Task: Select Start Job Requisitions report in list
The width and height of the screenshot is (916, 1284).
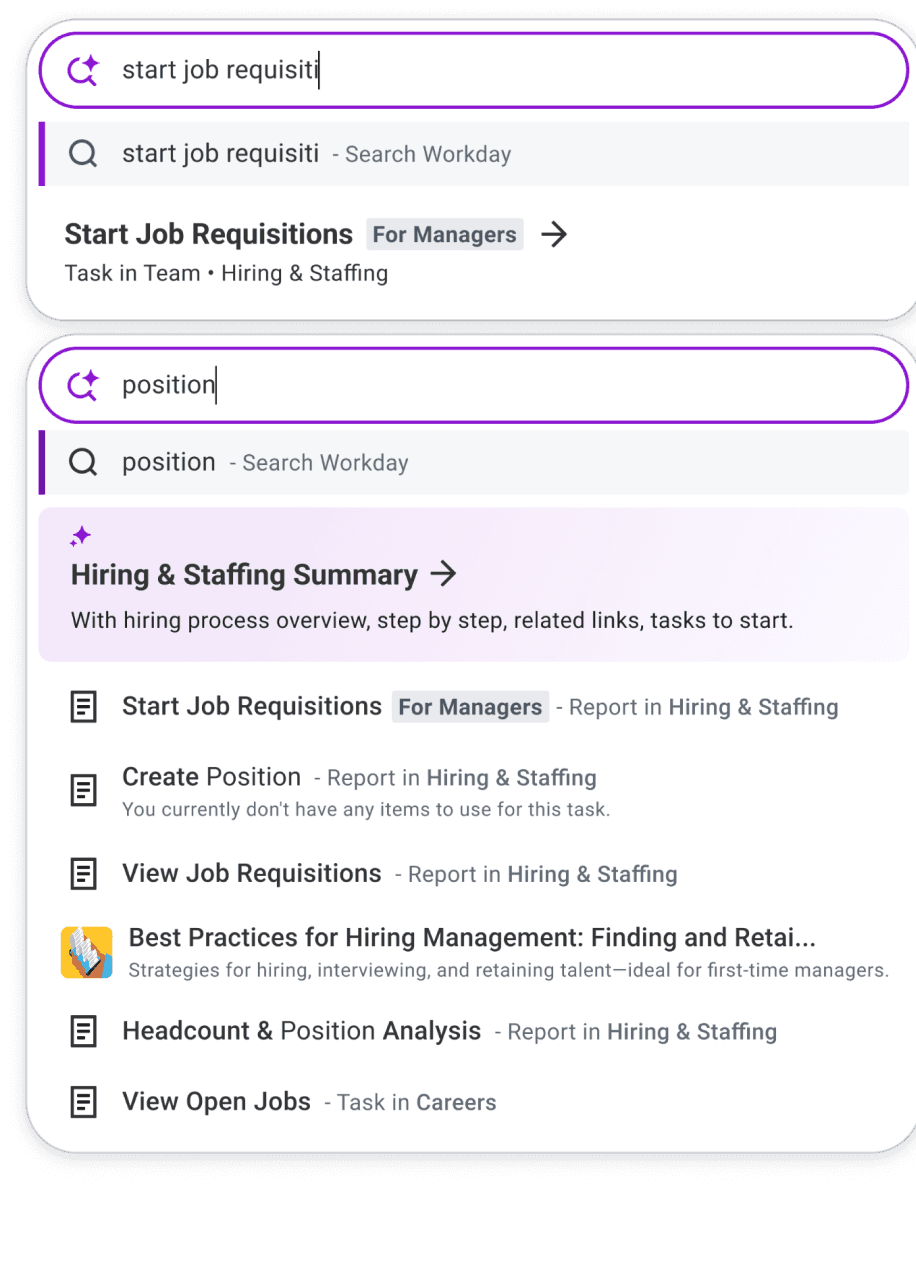Action: (252, 707)
